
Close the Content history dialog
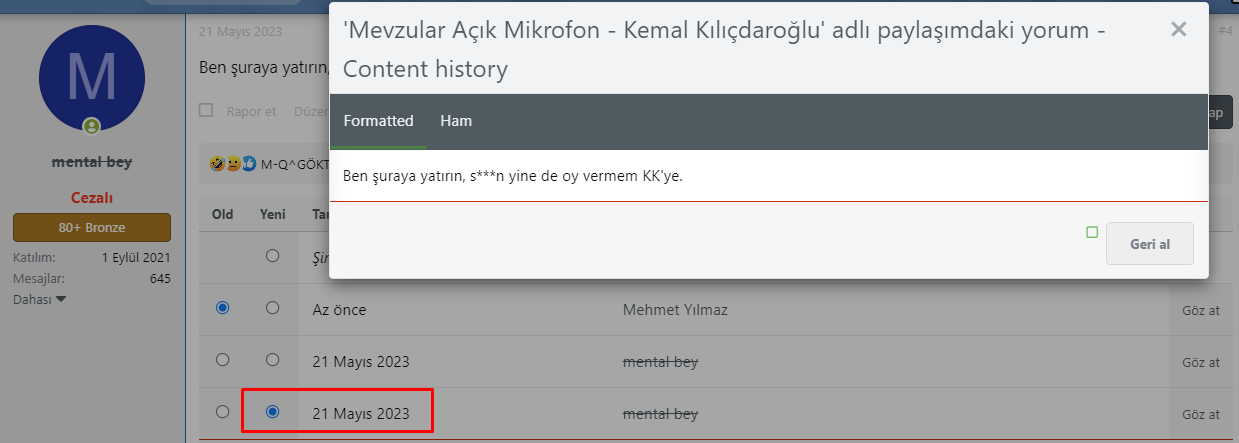(1178, 30)
